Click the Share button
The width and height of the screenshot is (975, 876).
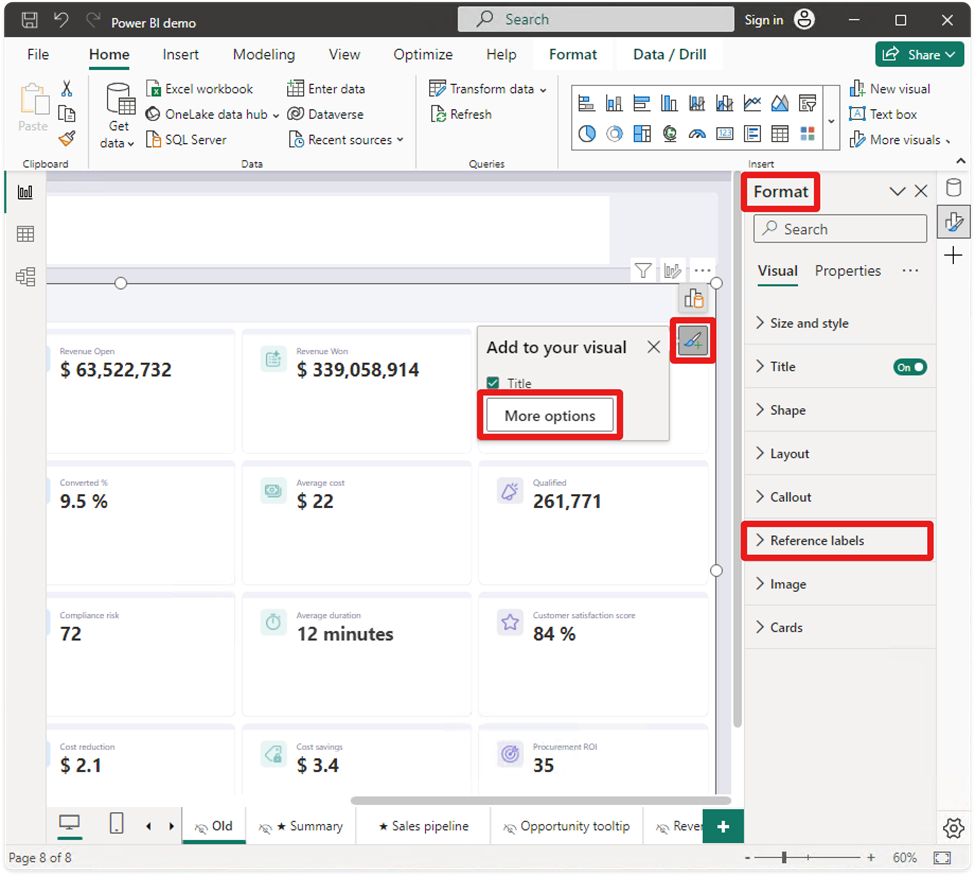pyautogui.click(x=919, y=55)
